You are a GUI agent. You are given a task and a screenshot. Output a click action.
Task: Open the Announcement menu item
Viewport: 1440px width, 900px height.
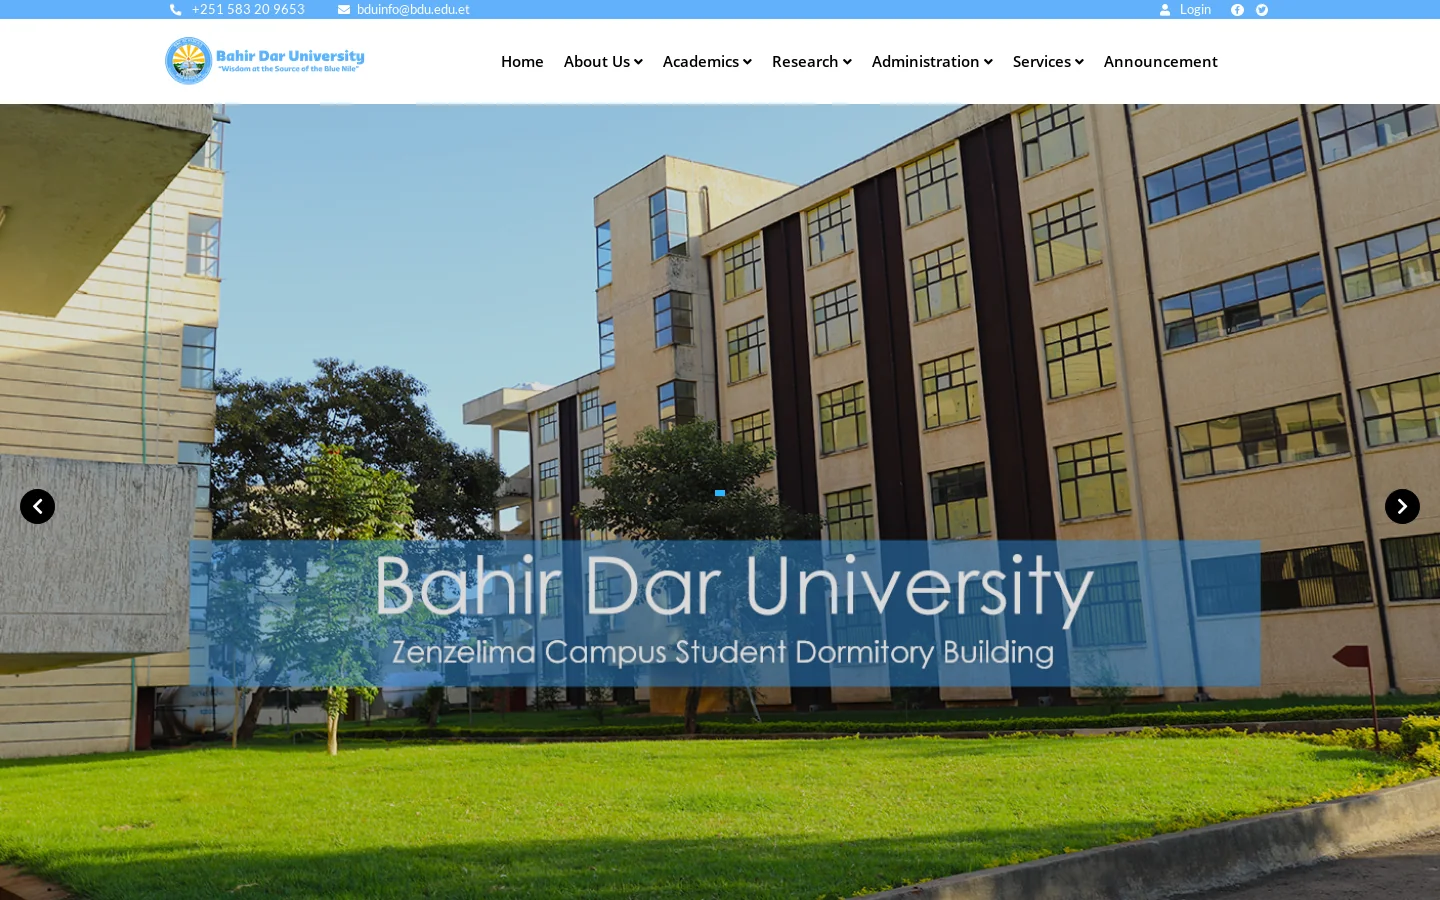click(x=1160, y=62)
